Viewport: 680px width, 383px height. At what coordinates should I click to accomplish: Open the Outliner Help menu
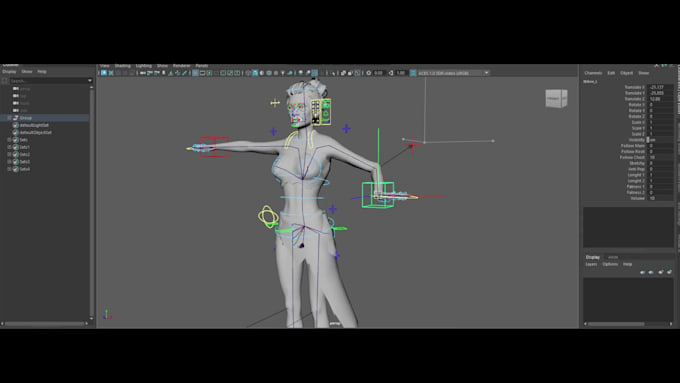[x=42, y=72]
